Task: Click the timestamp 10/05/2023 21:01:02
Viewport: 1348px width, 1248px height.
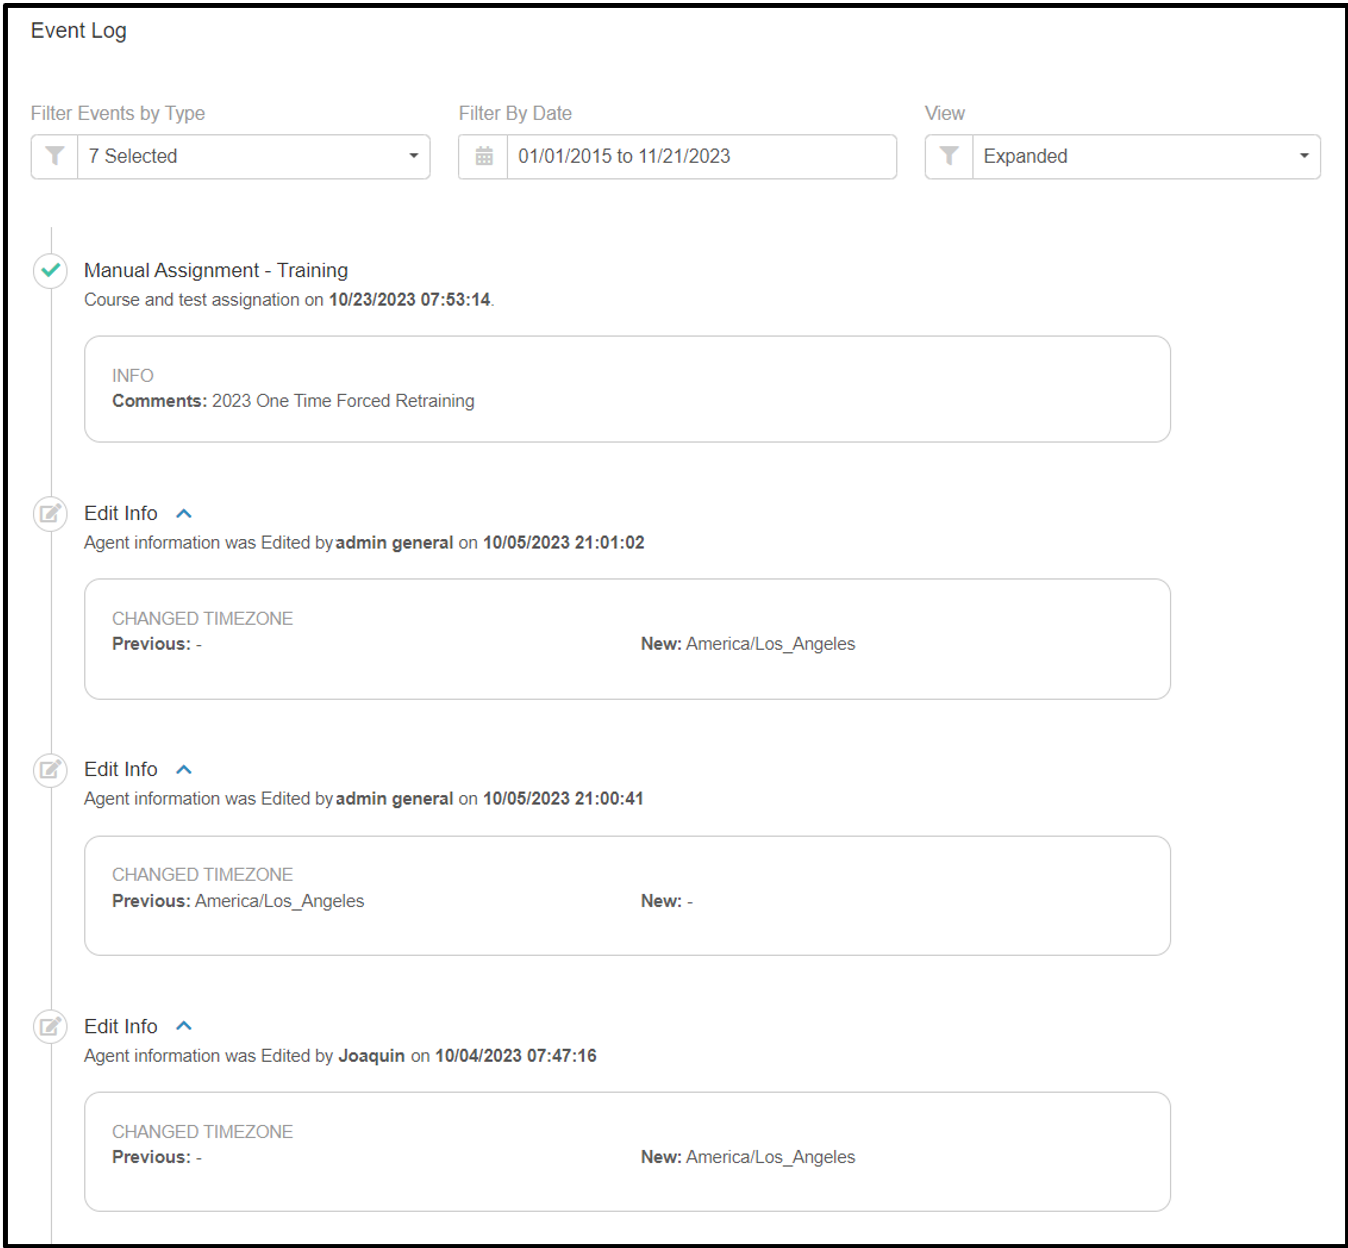Action: (x=564, y=543)
